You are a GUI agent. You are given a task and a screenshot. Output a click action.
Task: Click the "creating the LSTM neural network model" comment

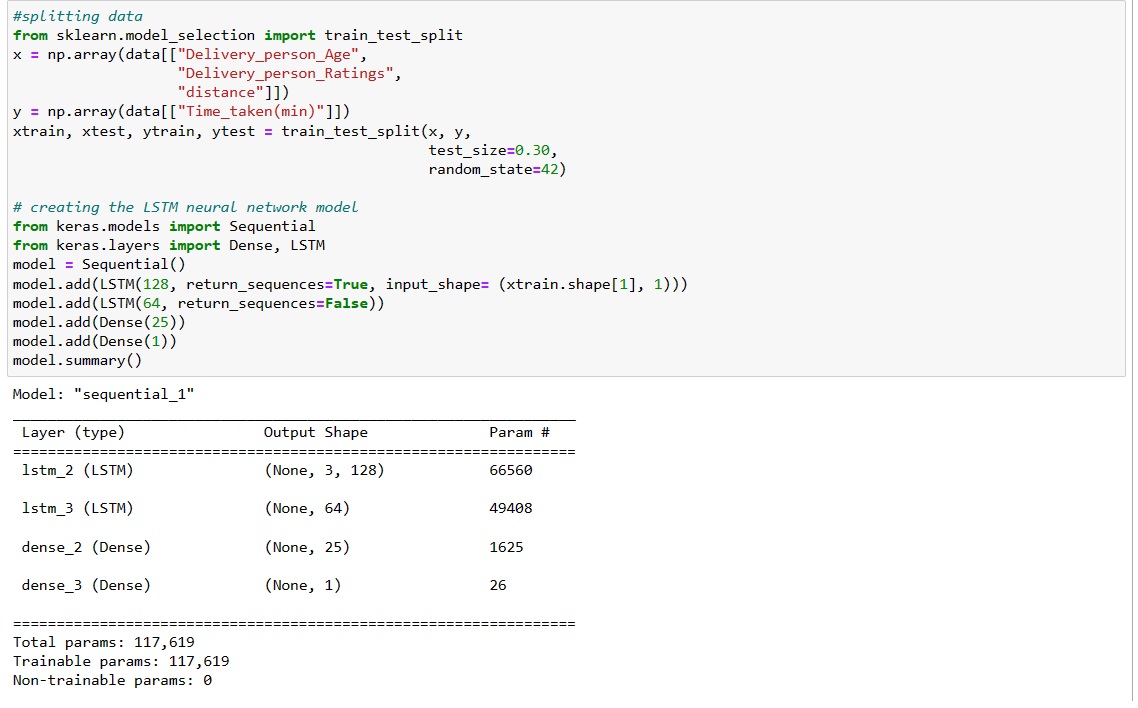[x=186, y=207]
